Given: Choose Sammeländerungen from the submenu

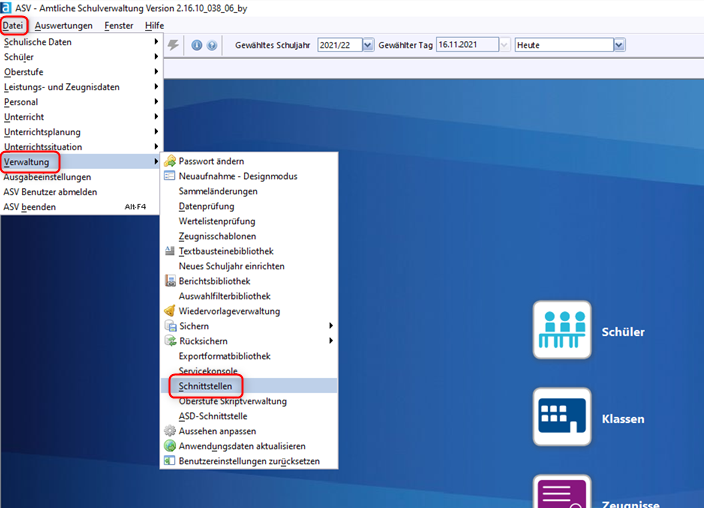Looking at the screenshot, I should click(249, 191).
